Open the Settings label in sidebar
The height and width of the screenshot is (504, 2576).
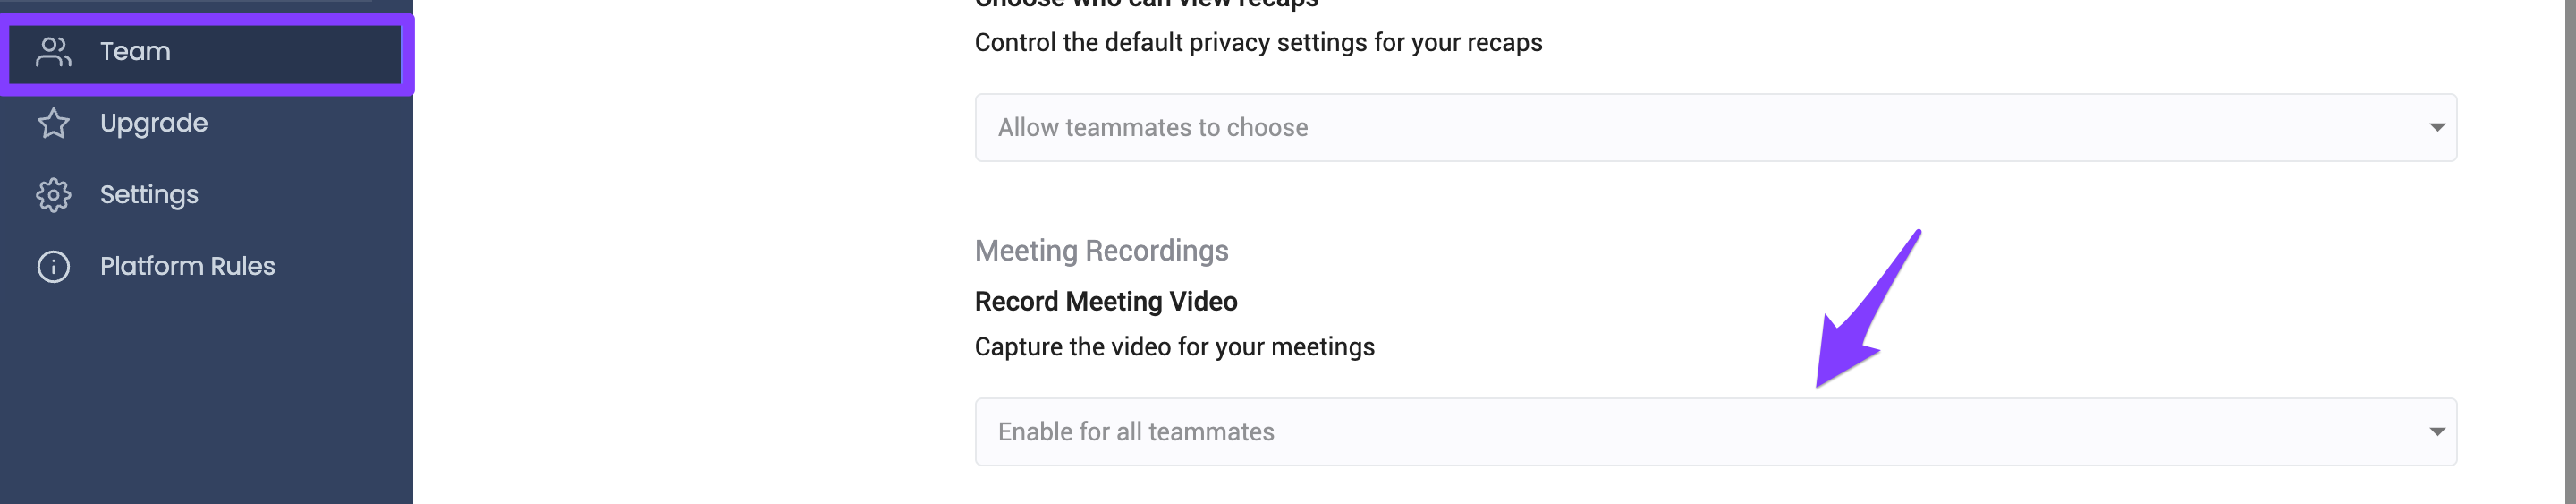[x=149, y=195]
